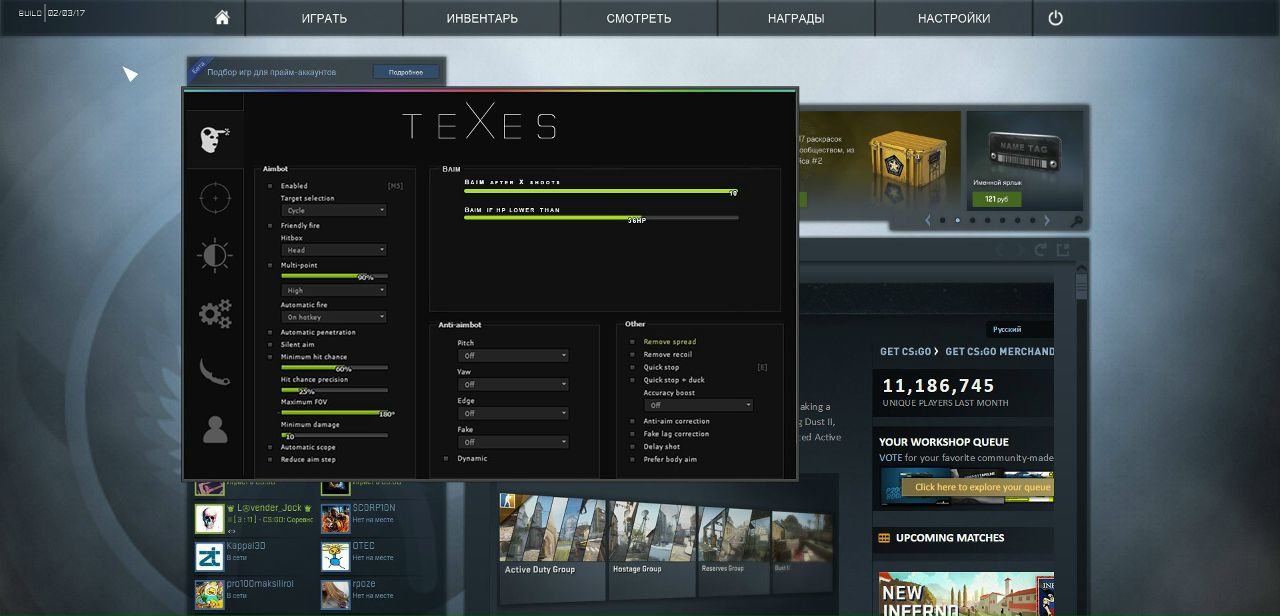1280x616 pixels.
Task: Go to next store carousel page arrow
Action: (1047, 220)
